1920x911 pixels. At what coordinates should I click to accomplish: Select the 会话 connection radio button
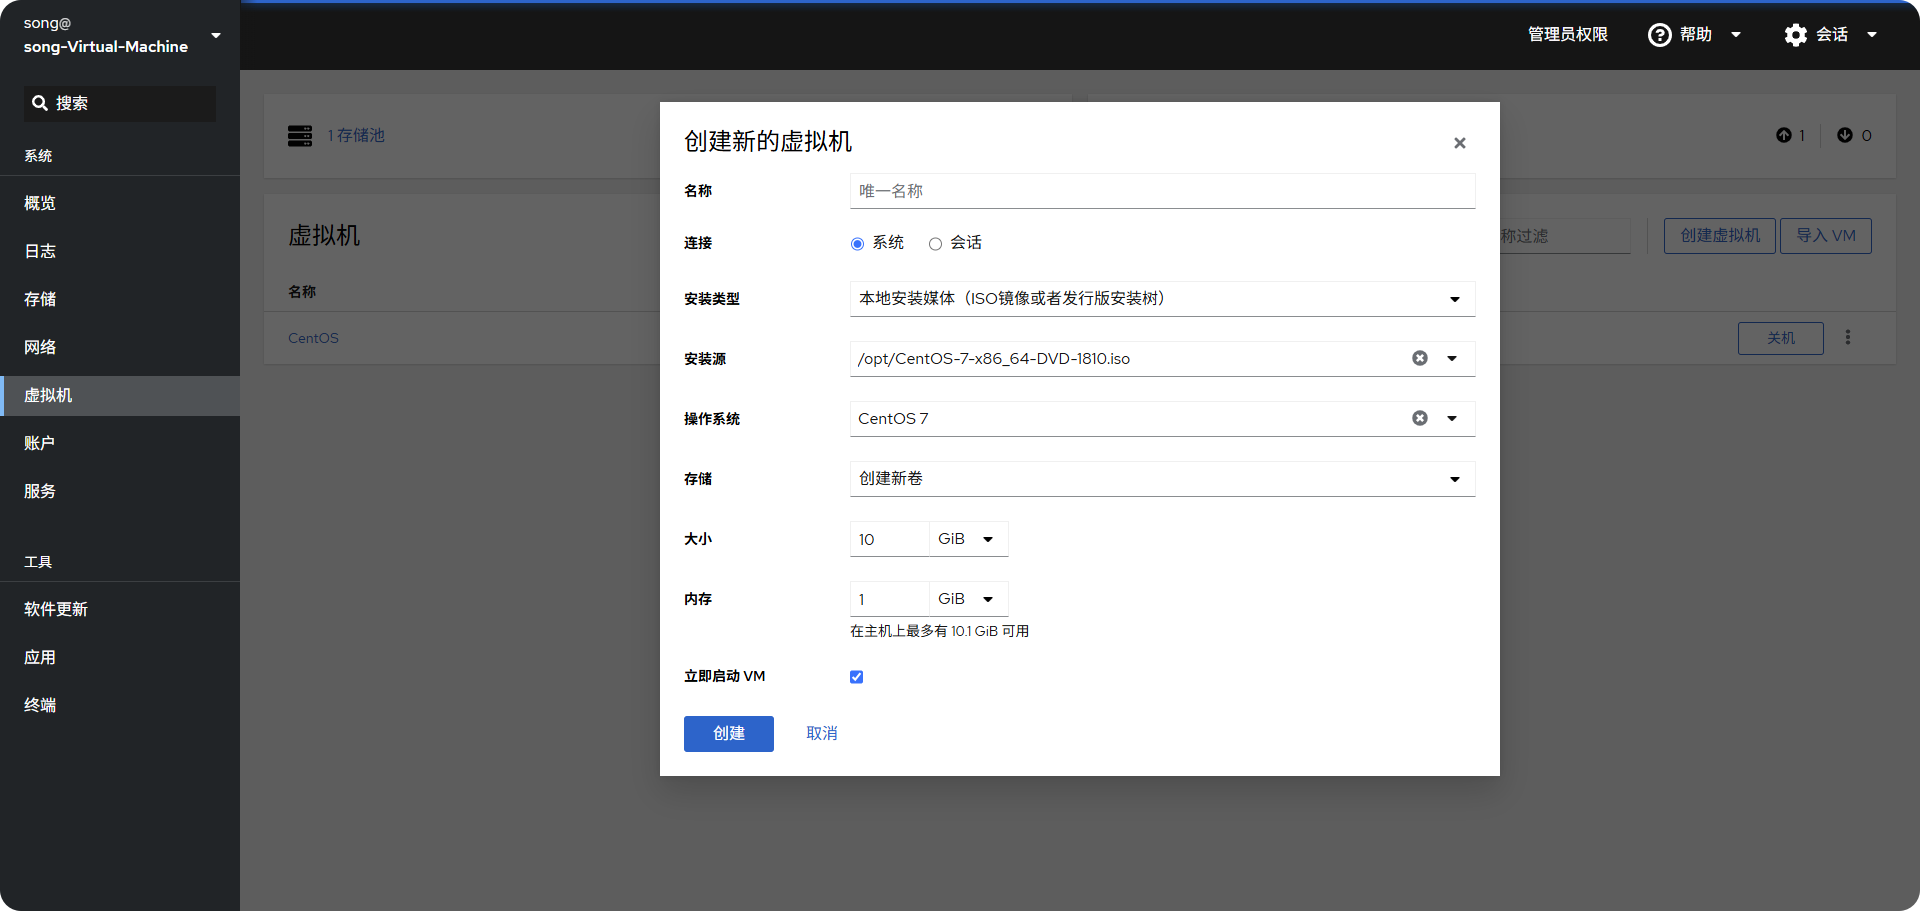click(x=935, y=244)
